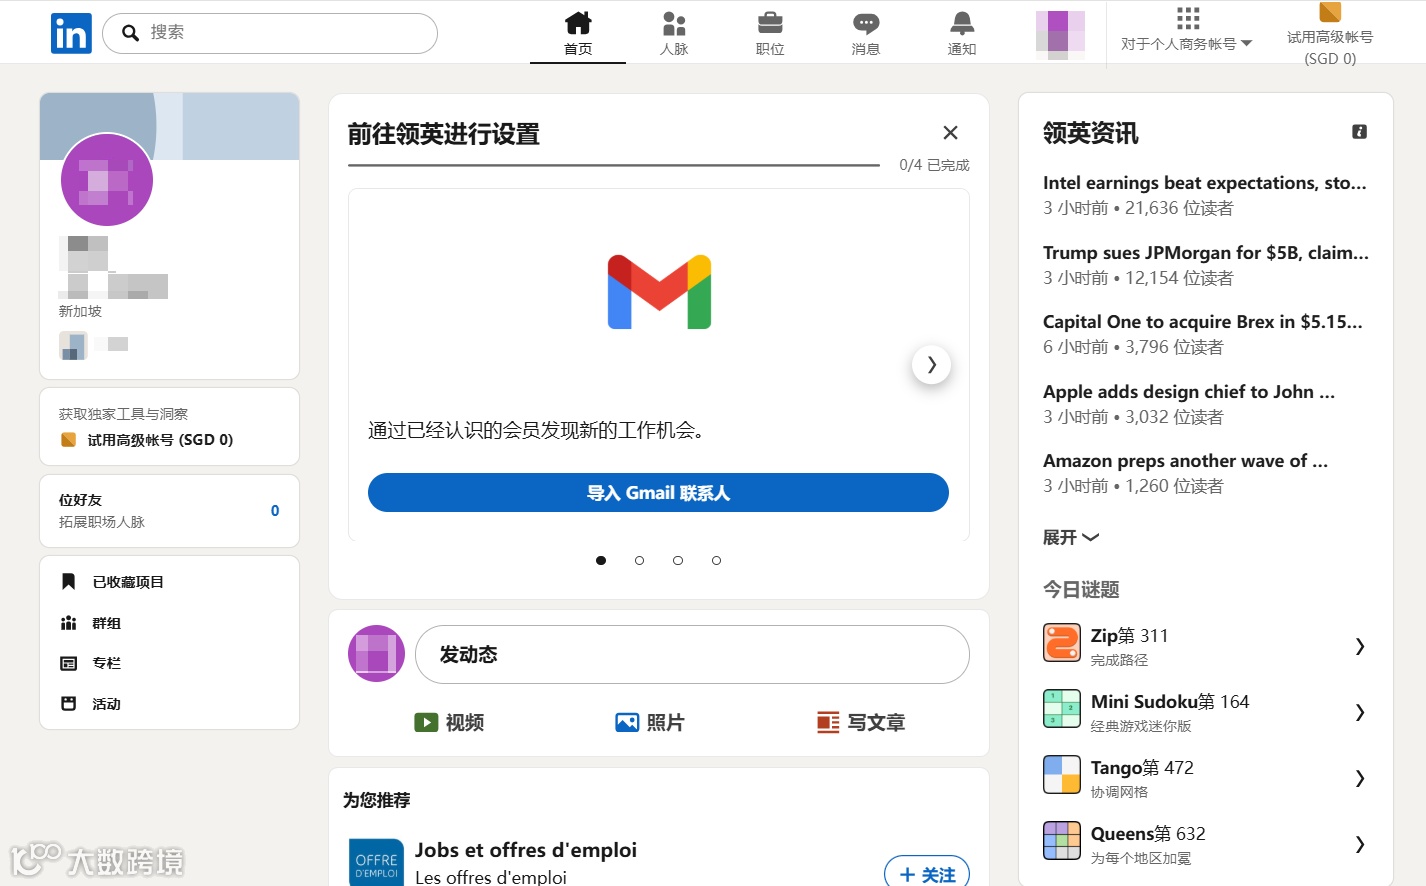Add a 视频 video to a post
Viewport: 1426px width, 886px height.
(449, 722)
